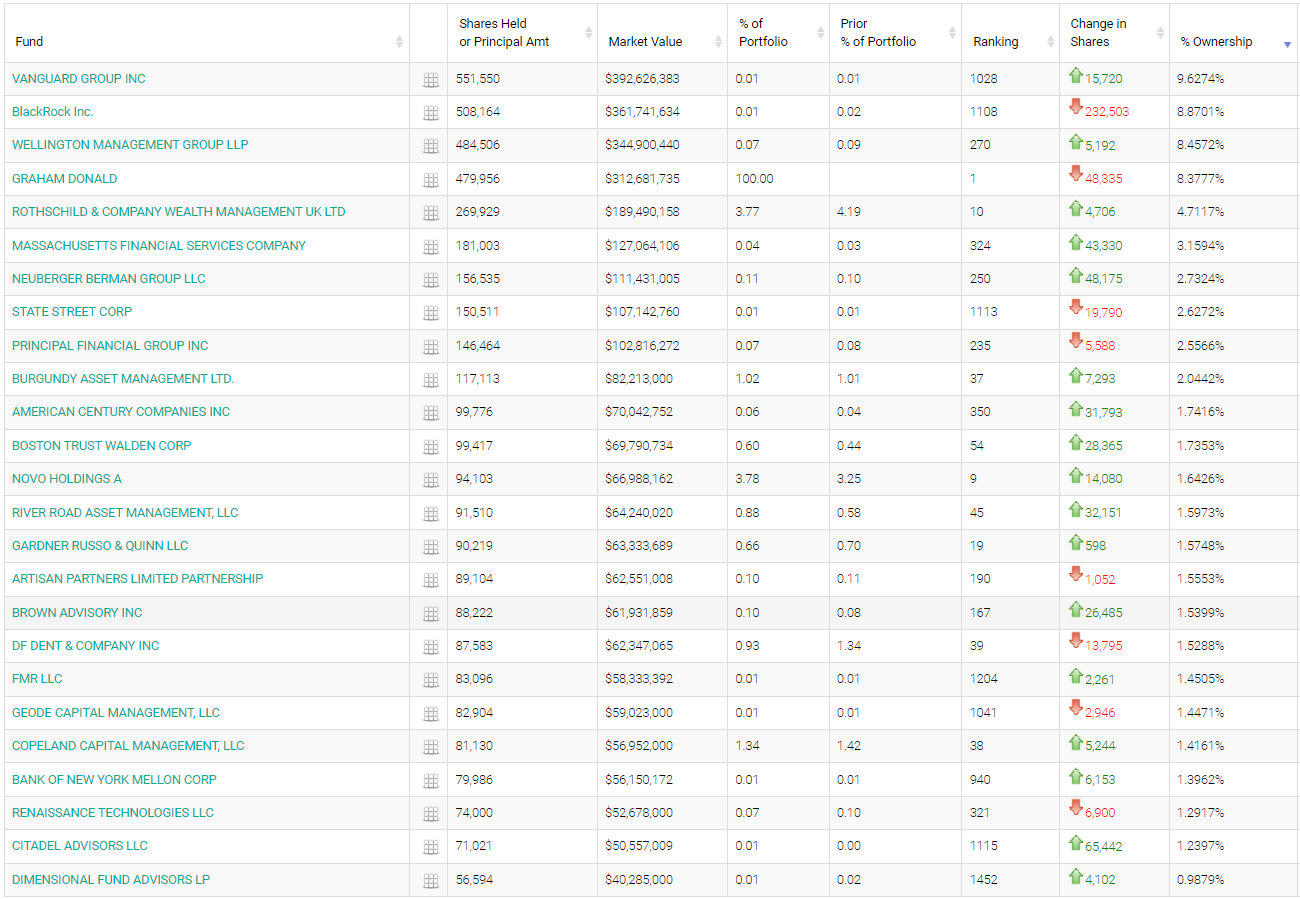1300x899 pixels.
Task: Open grid icon in FMR LLC row
Action: pos(431,680)
